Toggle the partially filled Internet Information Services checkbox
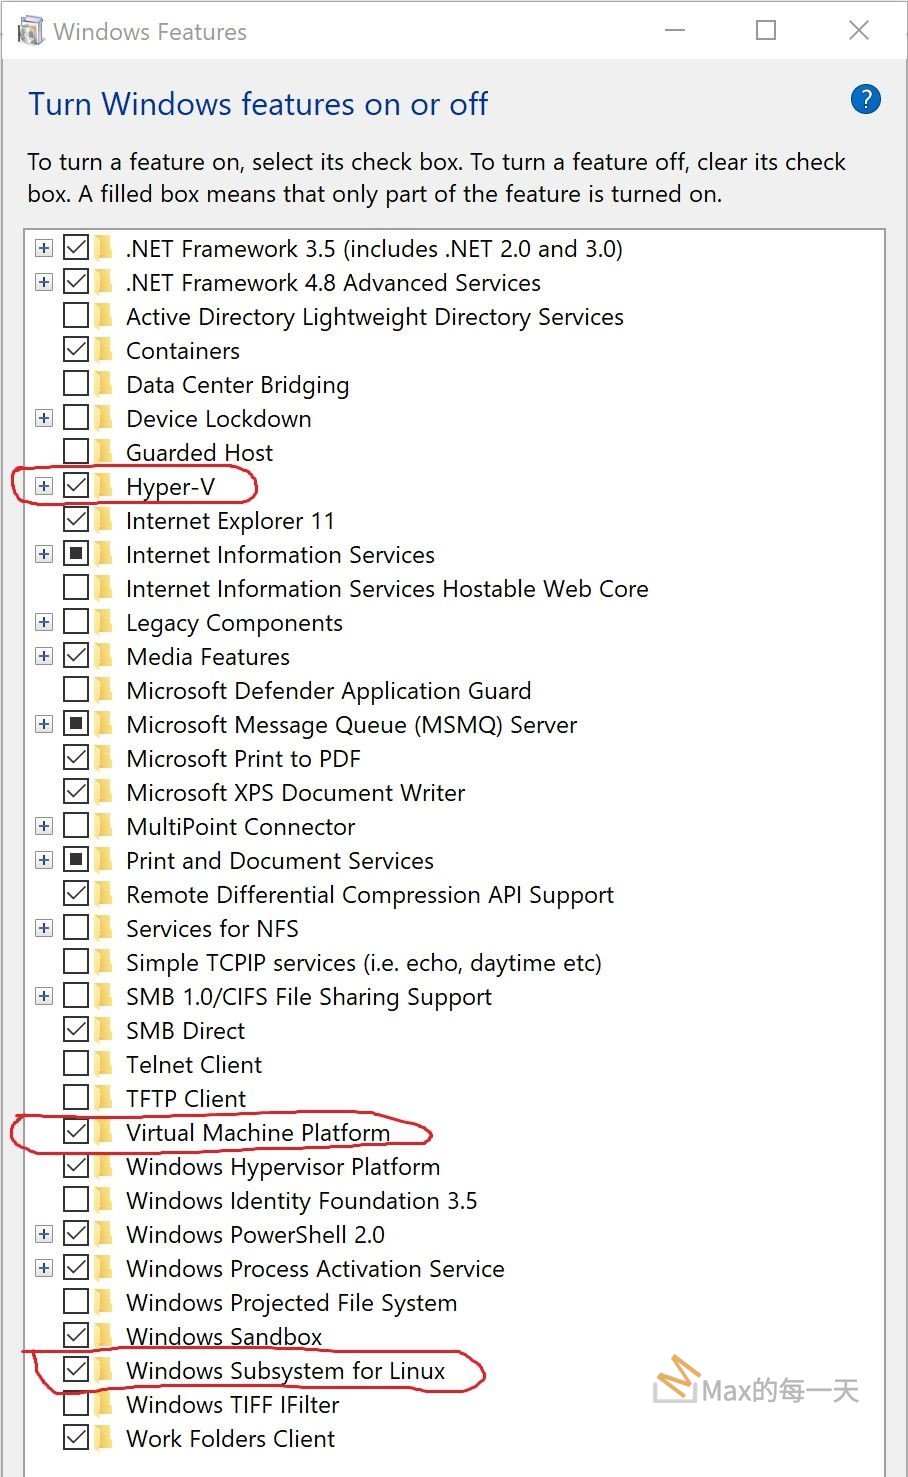908x1477 pixels. coord(77,553)
